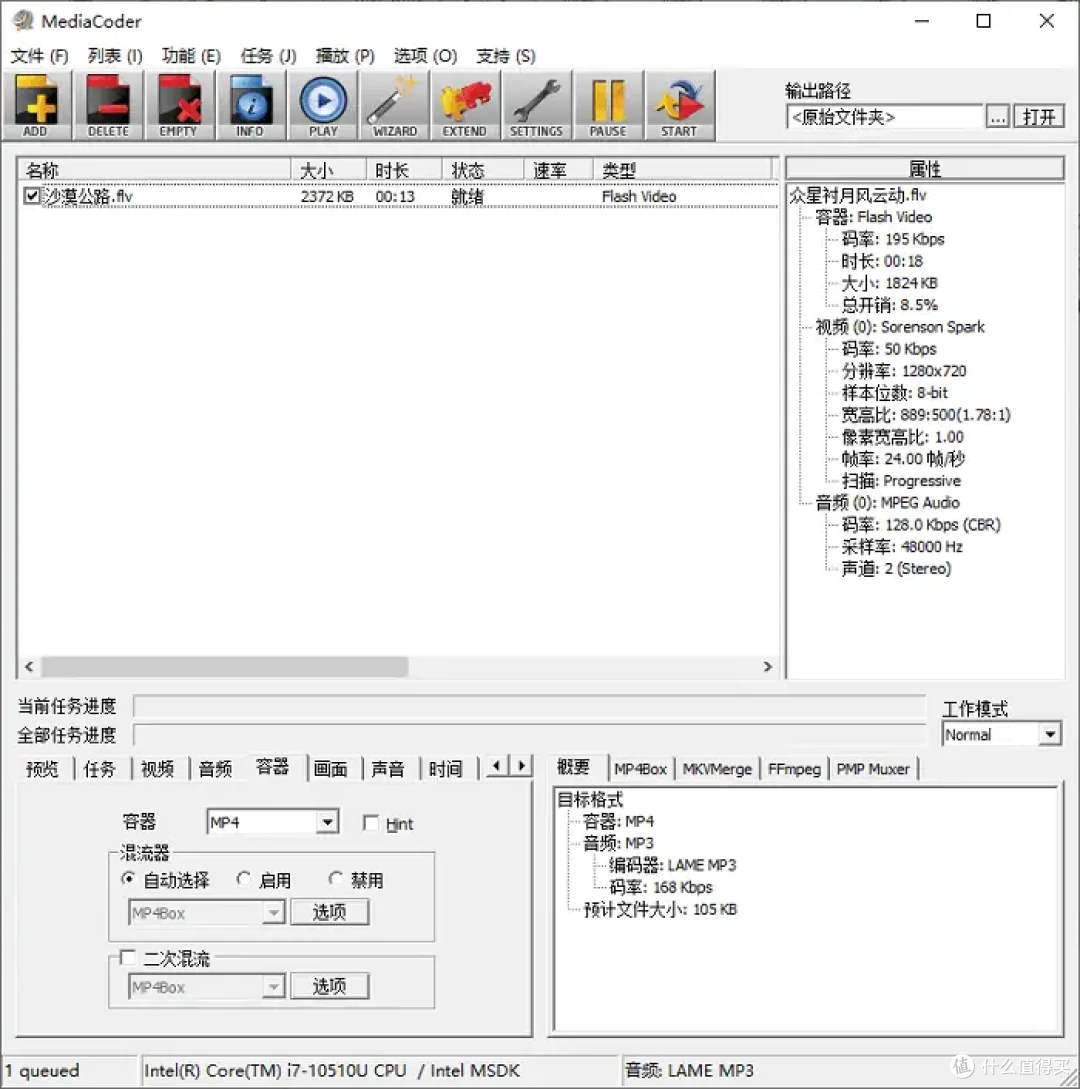Open the 文件 (F) menu
Image resolution: width=1080 pixels, height=1089 pixels.
tap(39, 56)
